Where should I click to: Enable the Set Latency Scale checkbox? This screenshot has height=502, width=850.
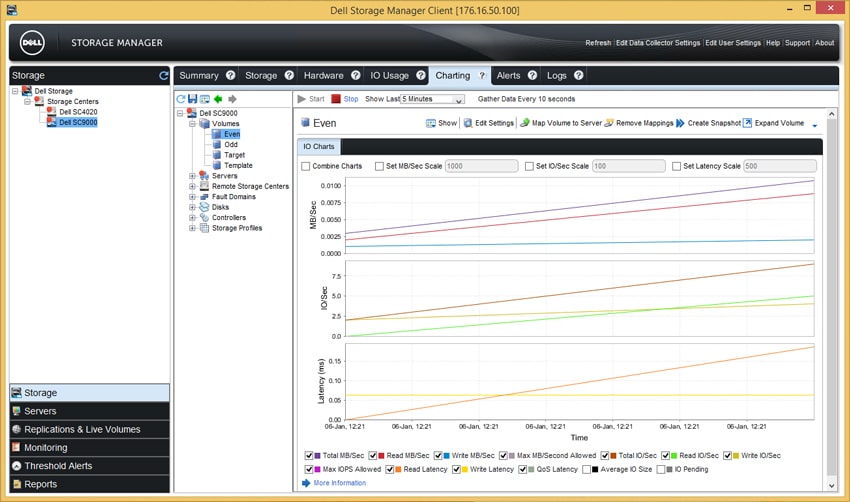[677, 166]
